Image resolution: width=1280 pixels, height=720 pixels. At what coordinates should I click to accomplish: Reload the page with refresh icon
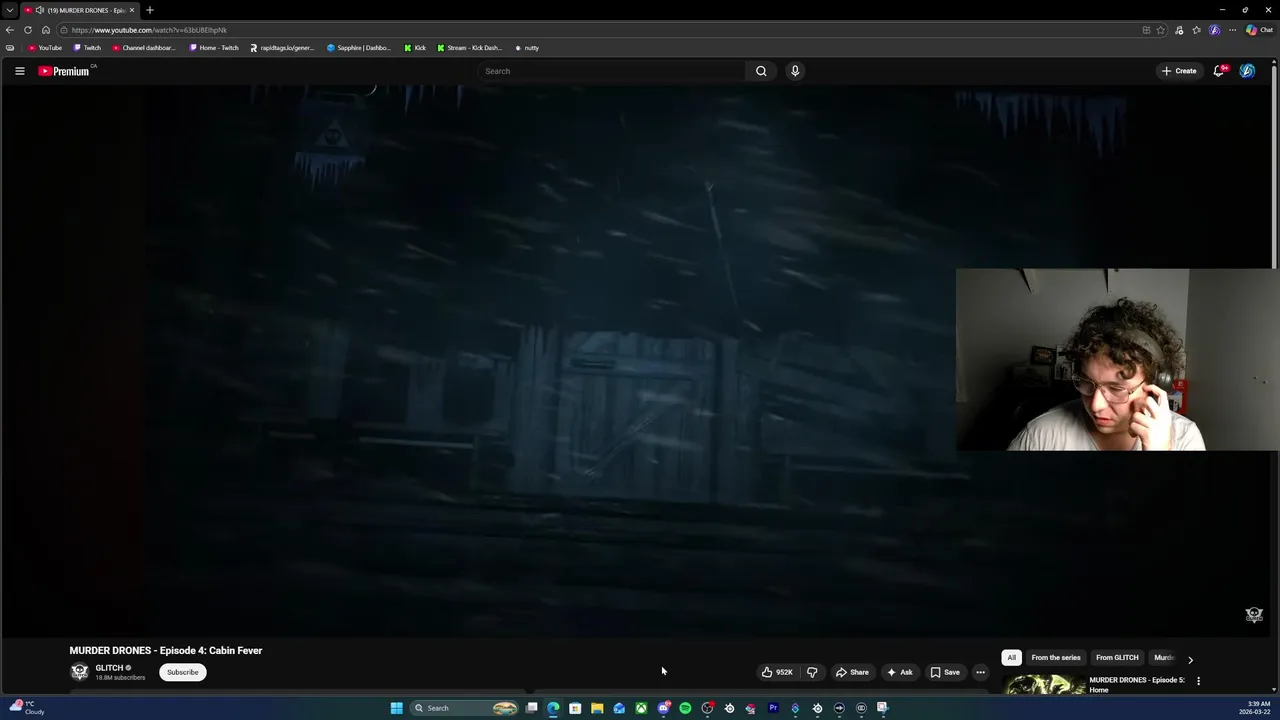(28, 30)
